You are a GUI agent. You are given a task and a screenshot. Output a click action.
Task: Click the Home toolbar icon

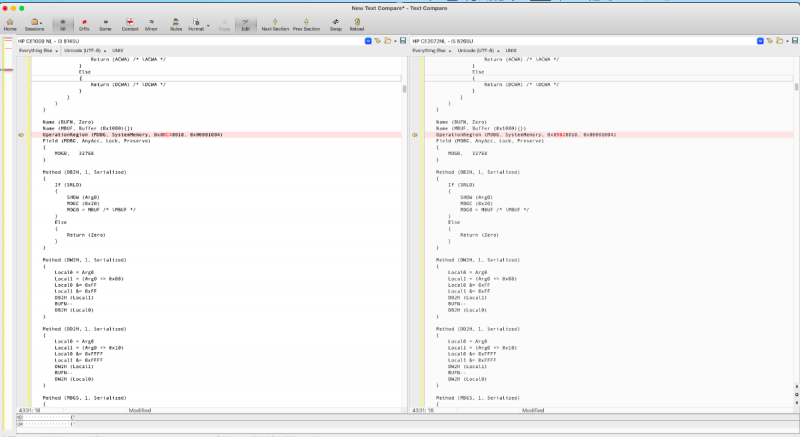tap(10, 24)
